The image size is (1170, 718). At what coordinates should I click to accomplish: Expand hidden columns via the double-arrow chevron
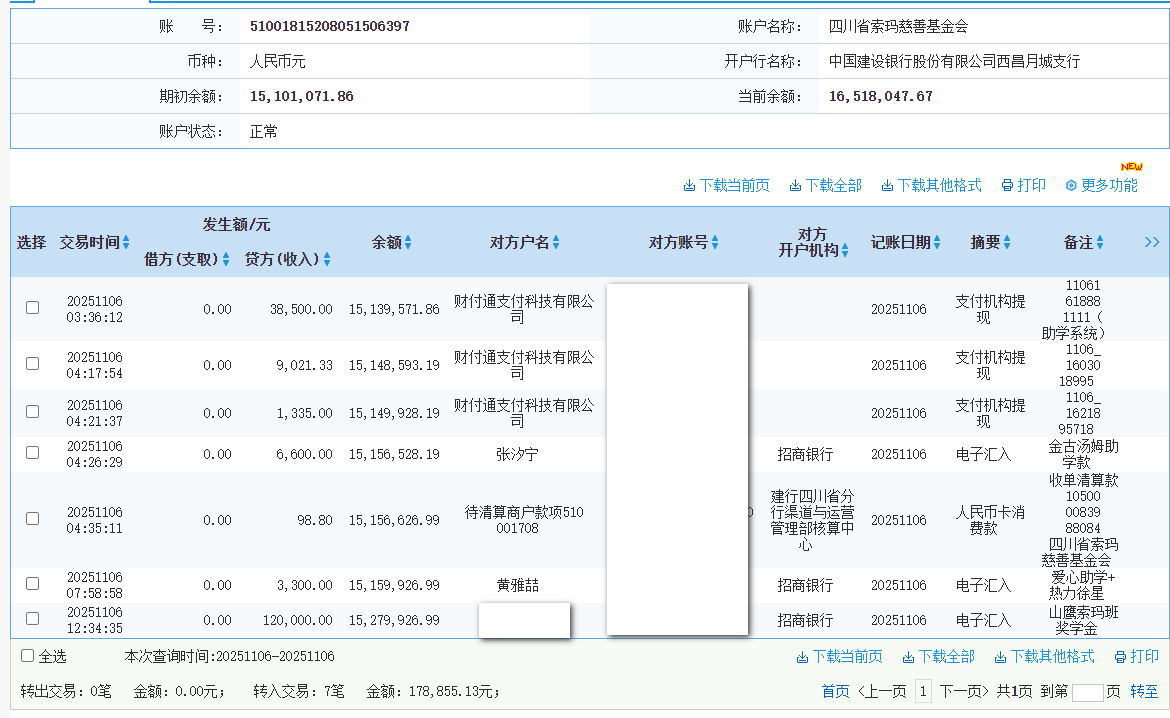pyautogui.click(x=1151, y=242)
